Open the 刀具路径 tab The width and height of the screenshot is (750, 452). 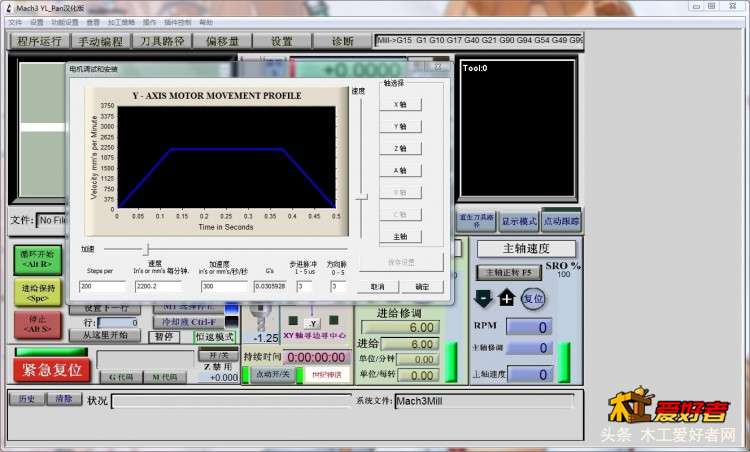[x=162, y=41]
